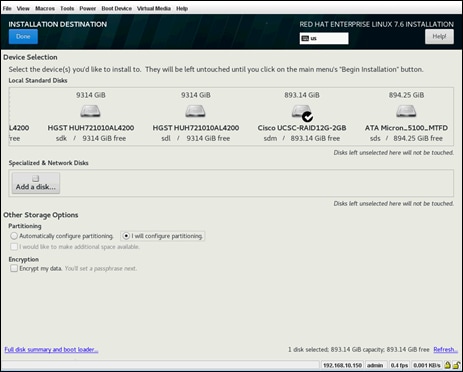This screenshot has width=463, height=372.
Task: Click 192.168.10.150 in the status bar
Action: [x=342, y=365]
